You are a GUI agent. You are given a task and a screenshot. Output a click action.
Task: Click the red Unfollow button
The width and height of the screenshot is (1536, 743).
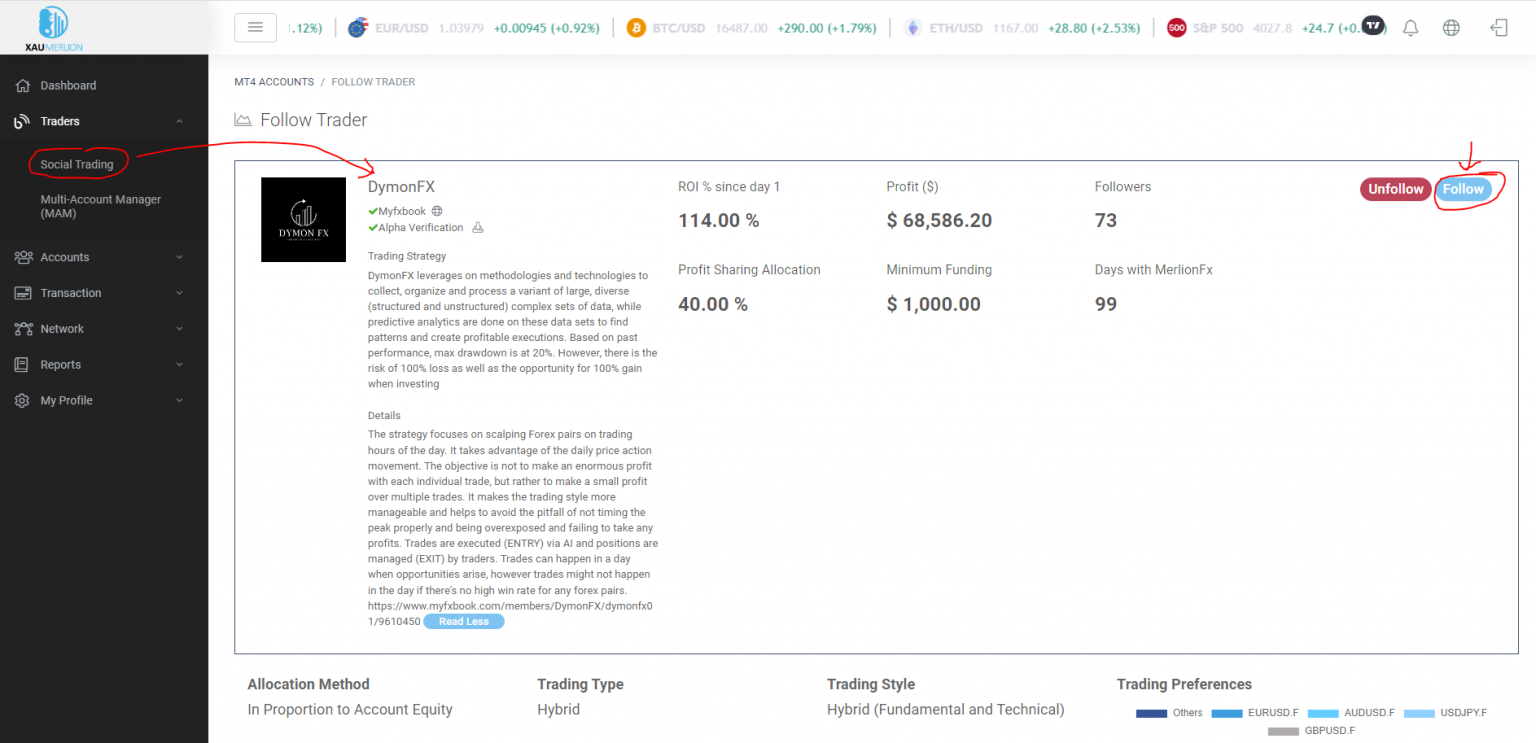pos(1395,189)
